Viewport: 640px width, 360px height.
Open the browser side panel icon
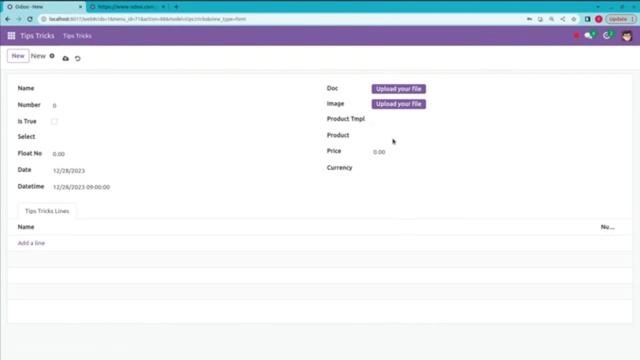pyautogui.click(x=587, y=19)
